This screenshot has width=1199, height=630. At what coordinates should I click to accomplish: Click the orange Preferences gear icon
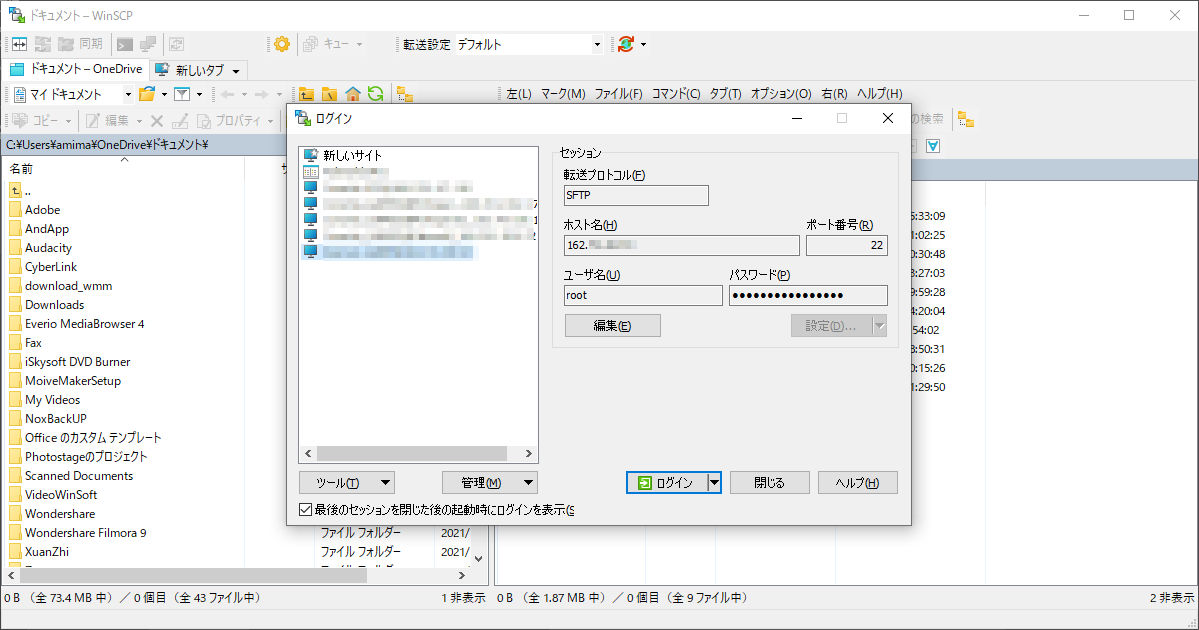[x=282, y=44]
